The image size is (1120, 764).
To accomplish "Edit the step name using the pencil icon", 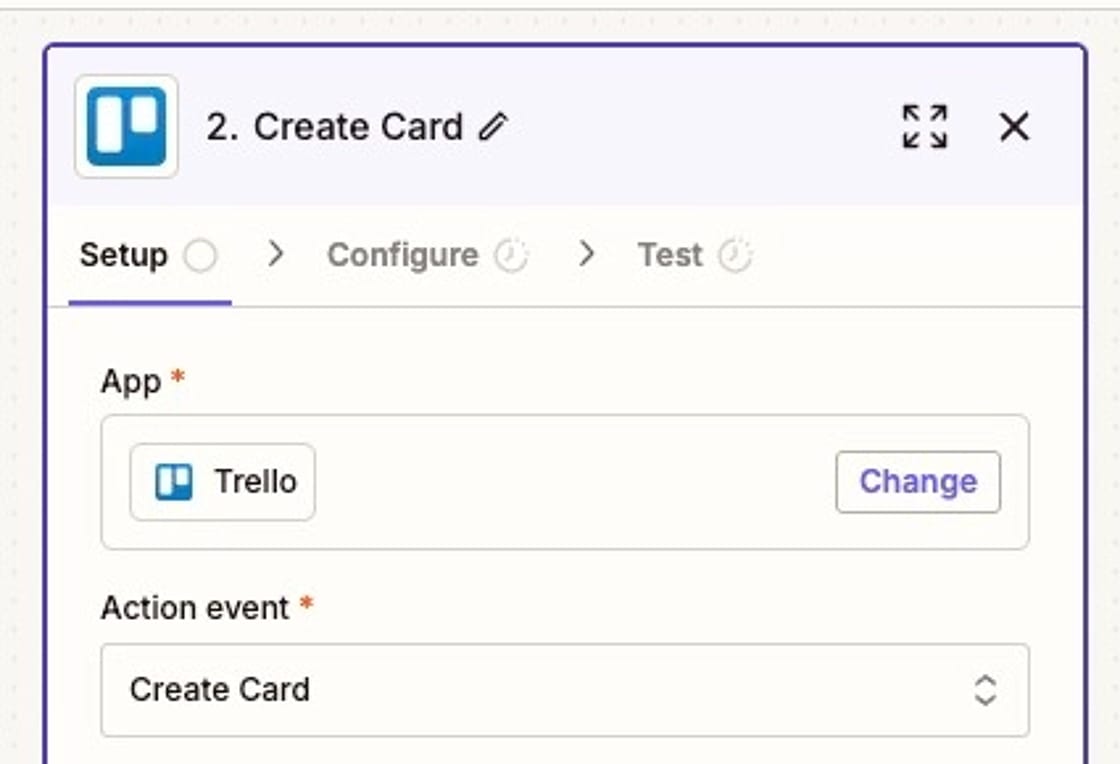I will tap(493, 127).
